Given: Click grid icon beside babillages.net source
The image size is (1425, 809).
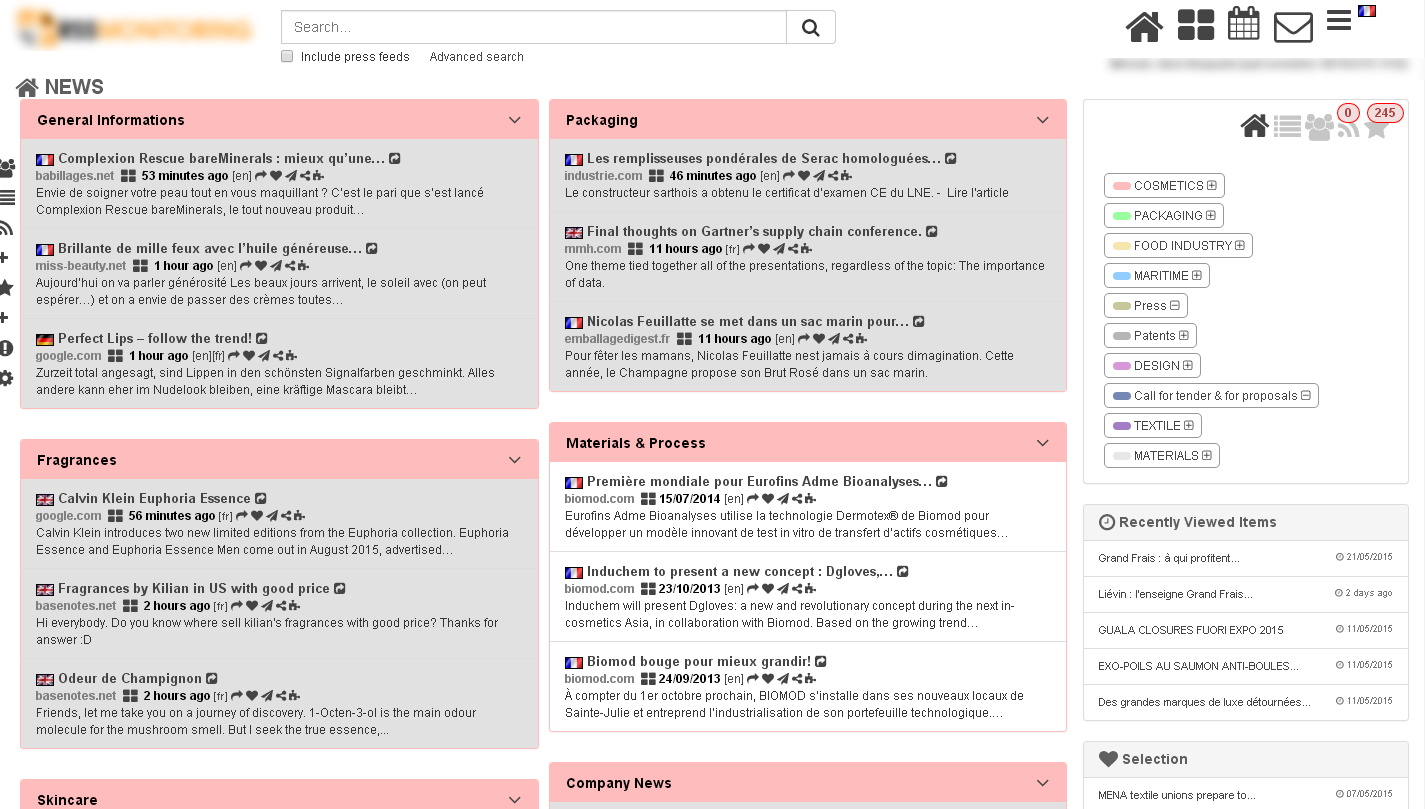Looking at the screenshot, I should pos(128,176).
